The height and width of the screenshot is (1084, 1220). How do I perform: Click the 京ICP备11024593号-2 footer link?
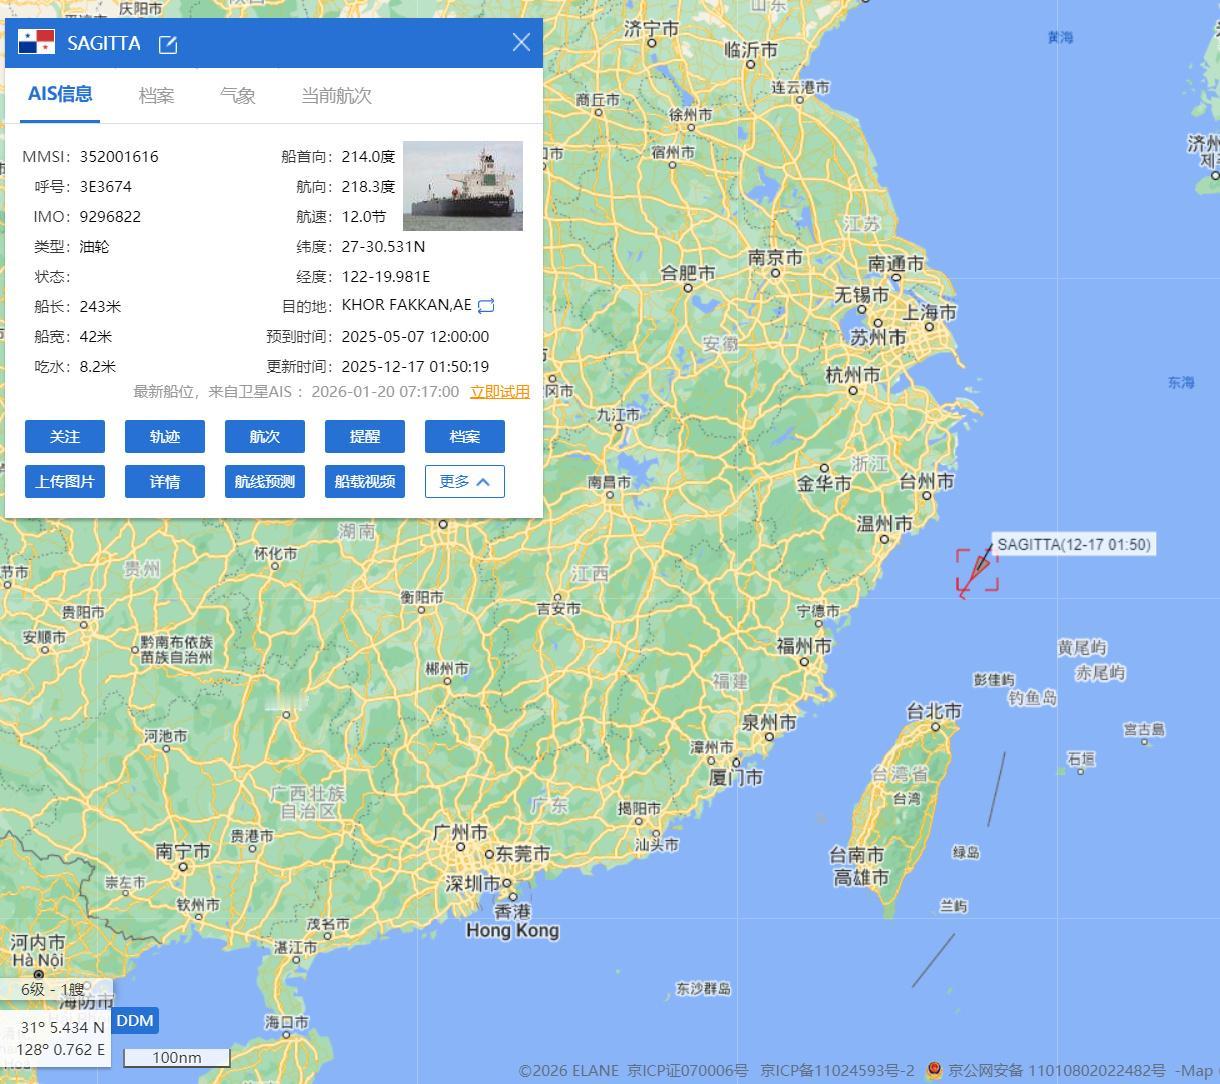click(x=838, y=1071)
